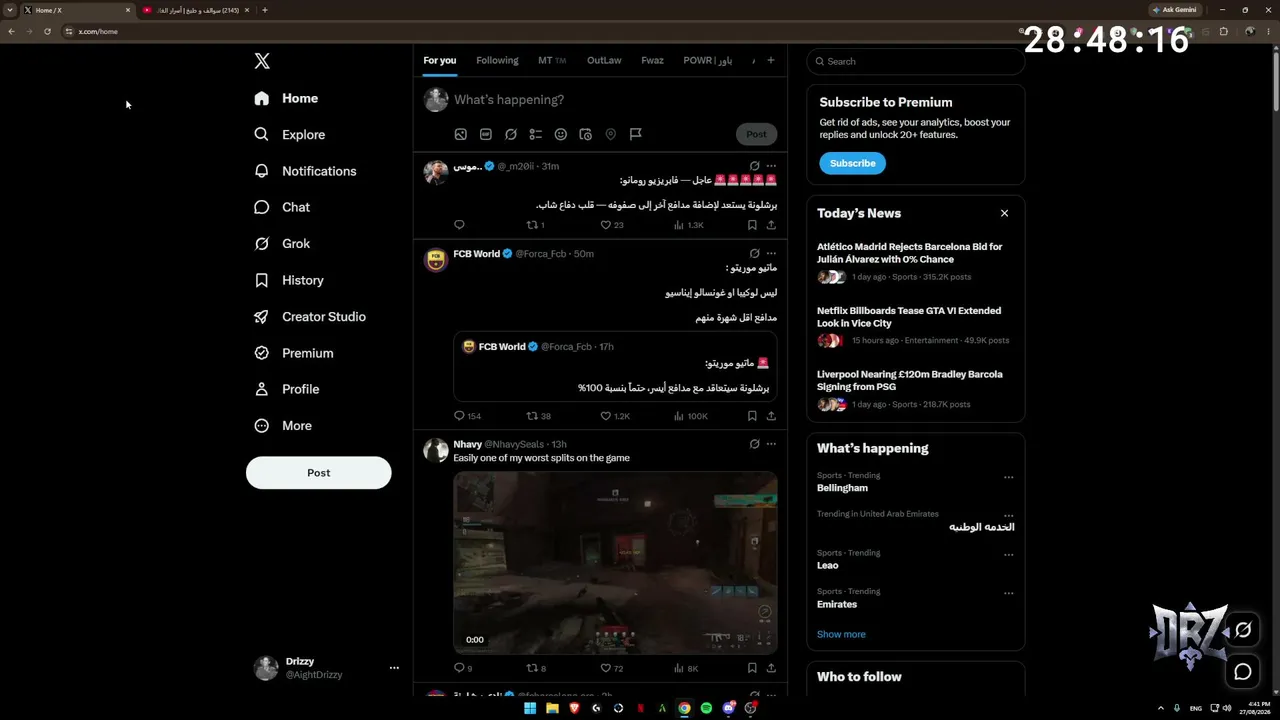
Task: Reply to the @_m20ii post
Action: pyautogui.click(x=459, y=225)
